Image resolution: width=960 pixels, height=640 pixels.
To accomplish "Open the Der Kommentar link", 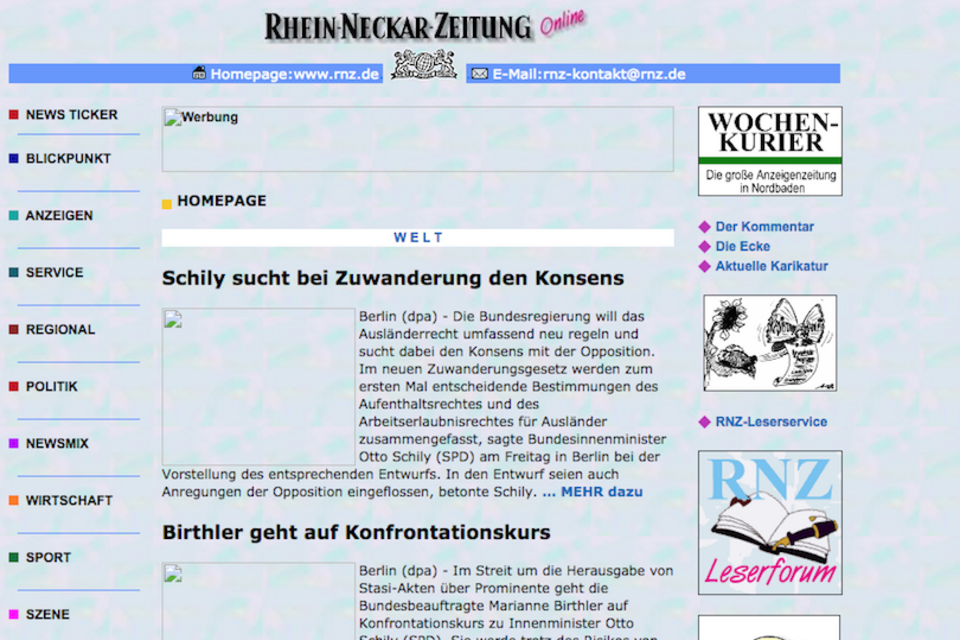I will pos(765,227).
